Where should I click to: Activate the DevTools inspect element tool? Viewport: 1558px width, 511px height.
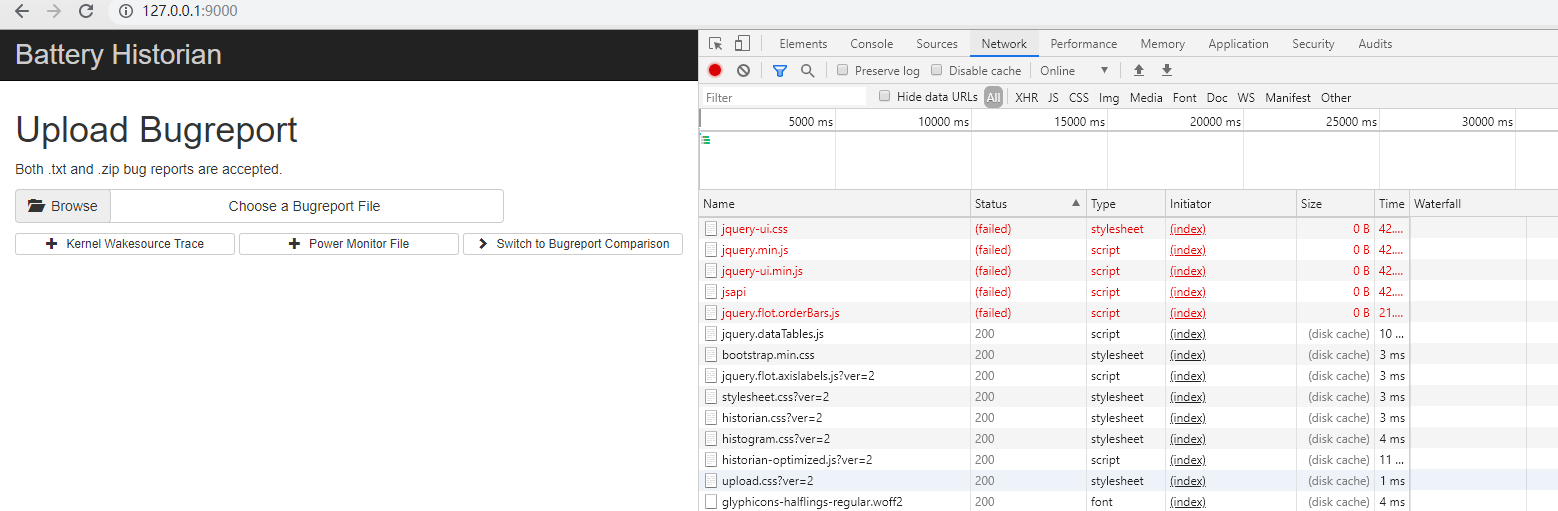[x=716, y=44]
